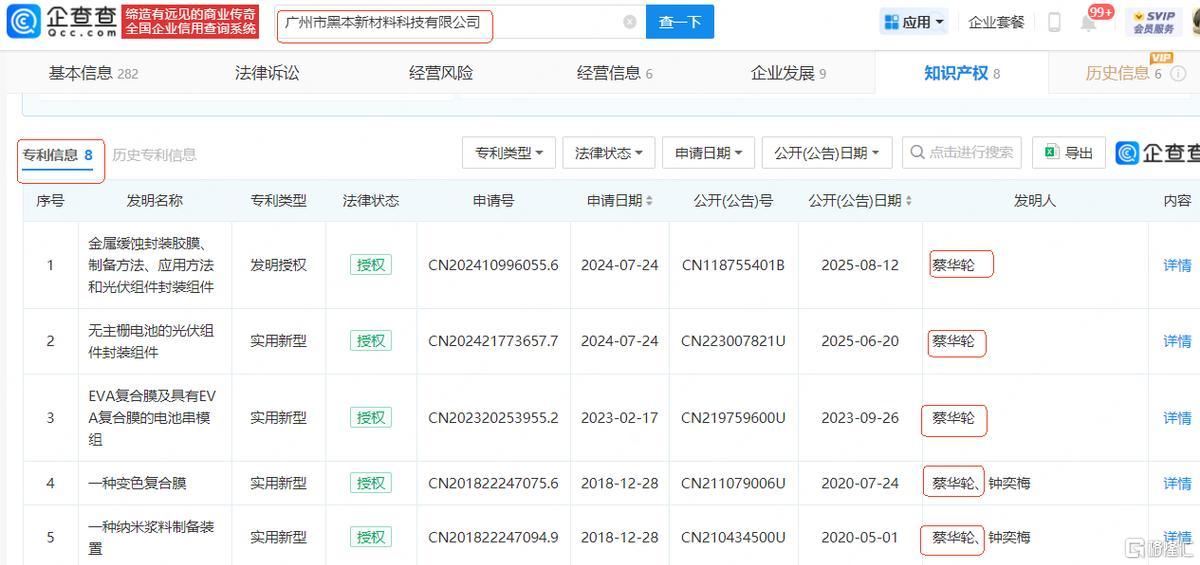Click patent name 一种变色复合膜
This screenshot has width=1200, height=565.
pyautogui.click(x=137, y=483)
